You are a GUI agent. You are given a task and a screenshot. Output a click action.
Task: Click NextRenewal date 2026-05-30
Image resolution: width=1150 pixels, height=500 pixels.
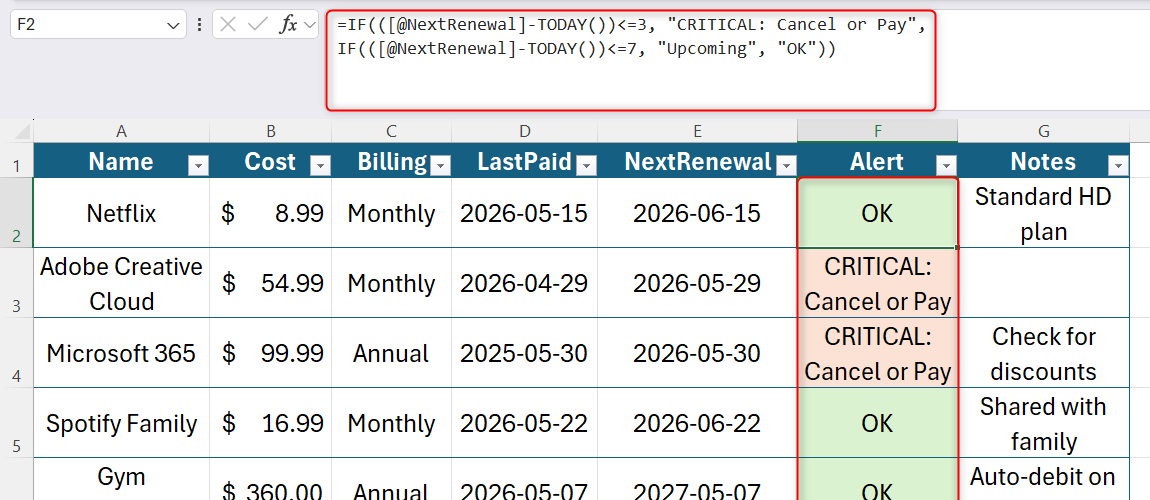[x=697, y=353]
